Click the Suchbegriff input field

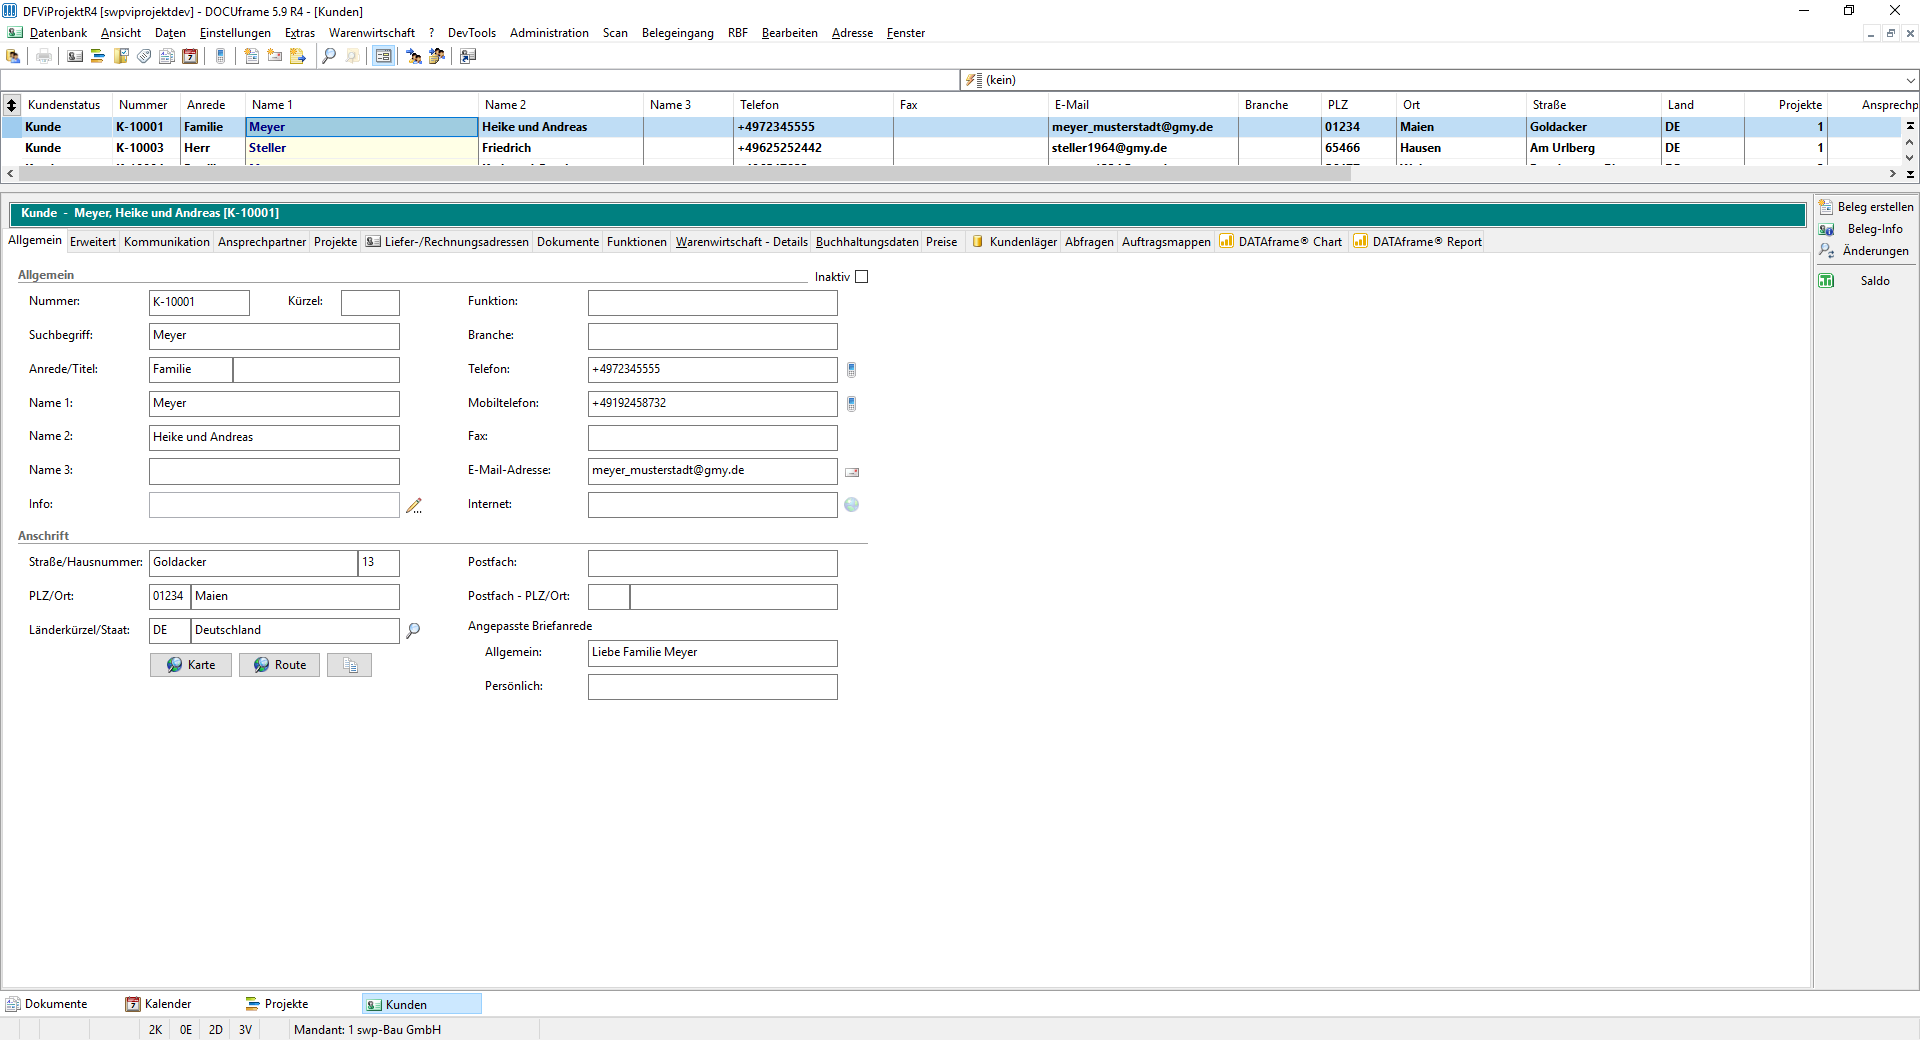point(274,336)
